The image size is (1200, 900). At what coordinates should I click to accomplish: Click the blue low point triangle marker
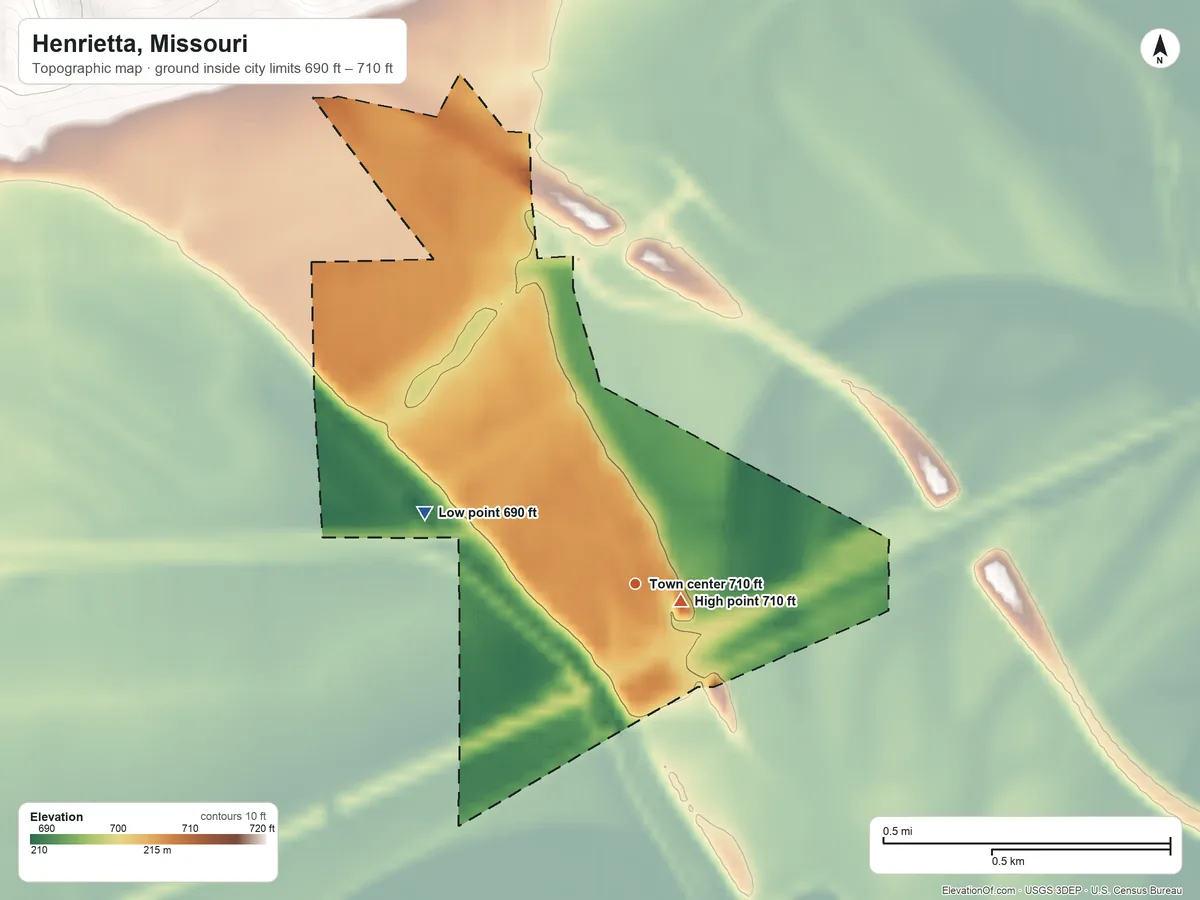pos(424,513)
